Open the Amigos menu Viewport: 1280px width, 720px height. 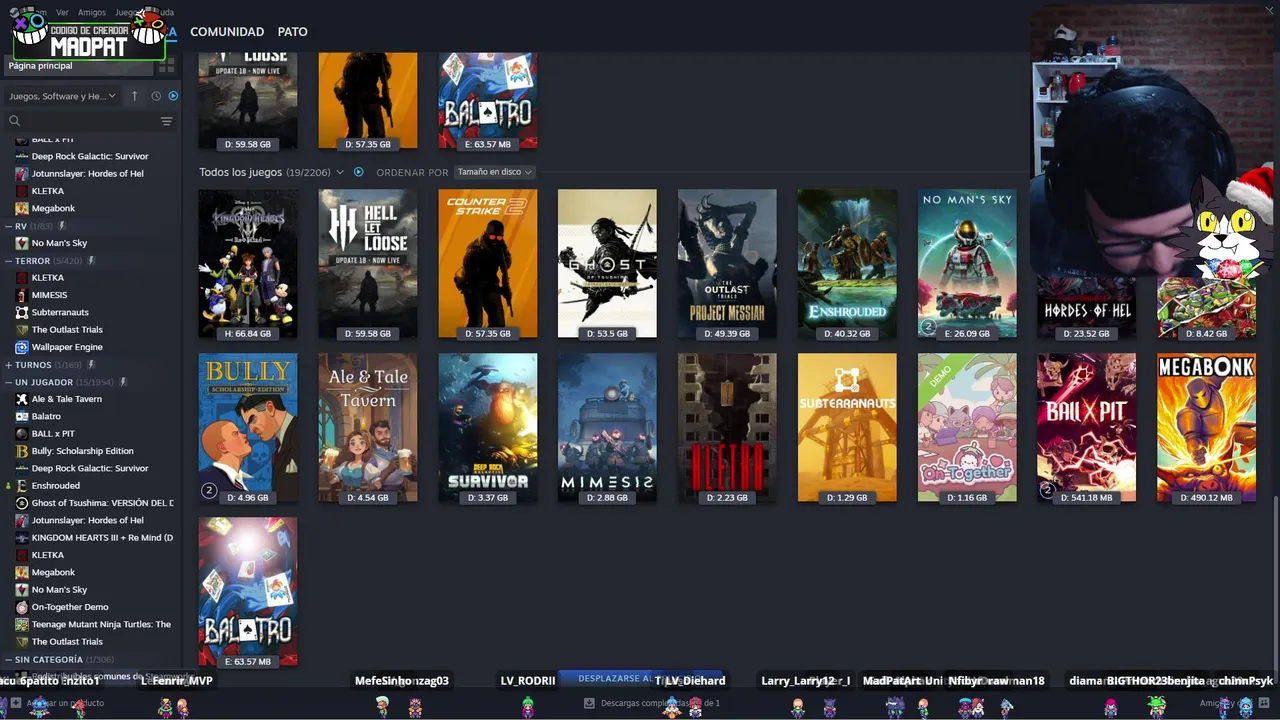[x=92, y=12]
